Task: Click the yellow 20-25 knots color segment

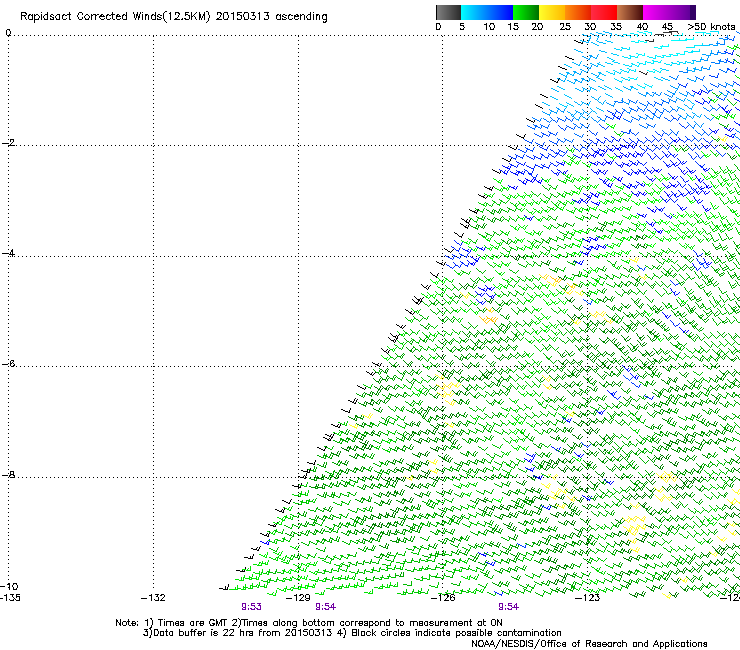Action: [552, 12]
